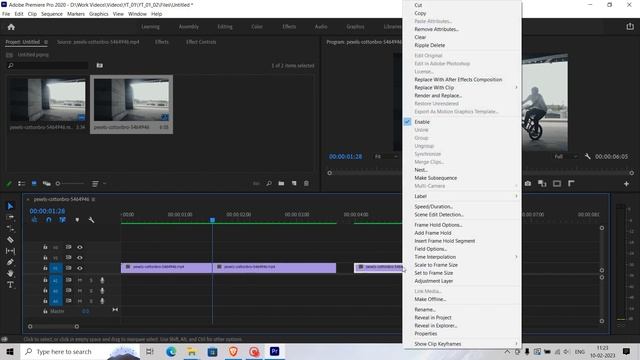Select the Track Select Forward tool
Viewport: 640px width, 360px height.
click(x=10, y=217)
